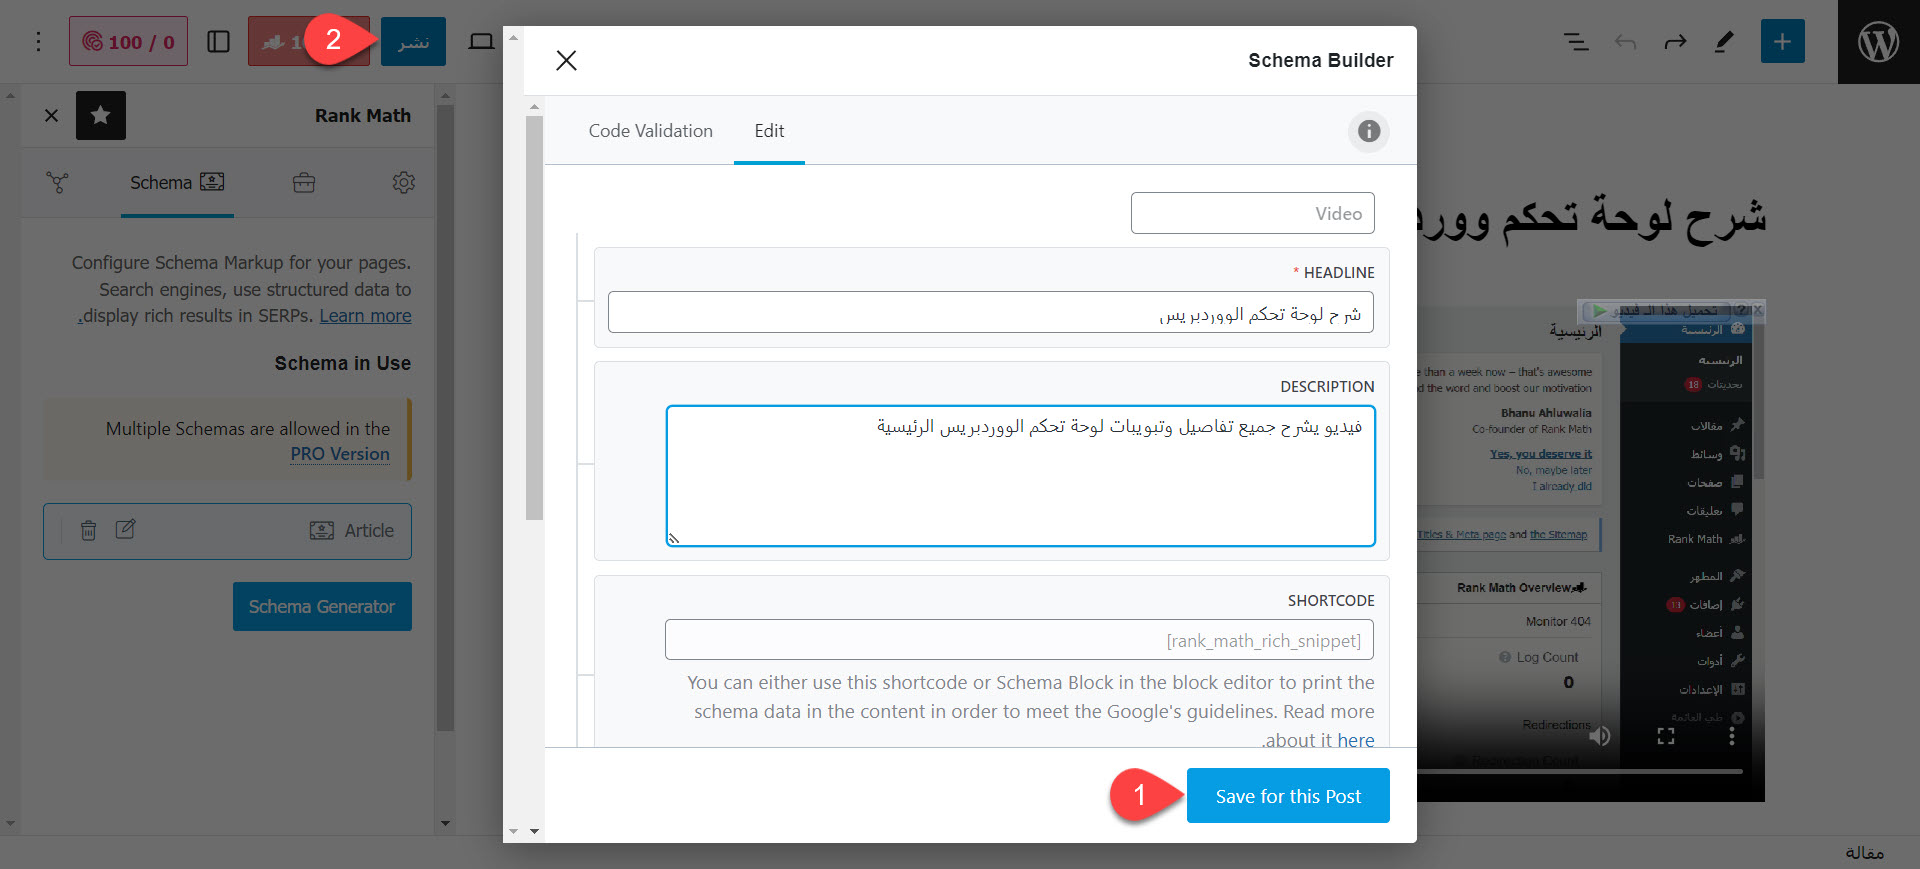
Task: Click into the Headline input field
Action: (x=990, y=313)
